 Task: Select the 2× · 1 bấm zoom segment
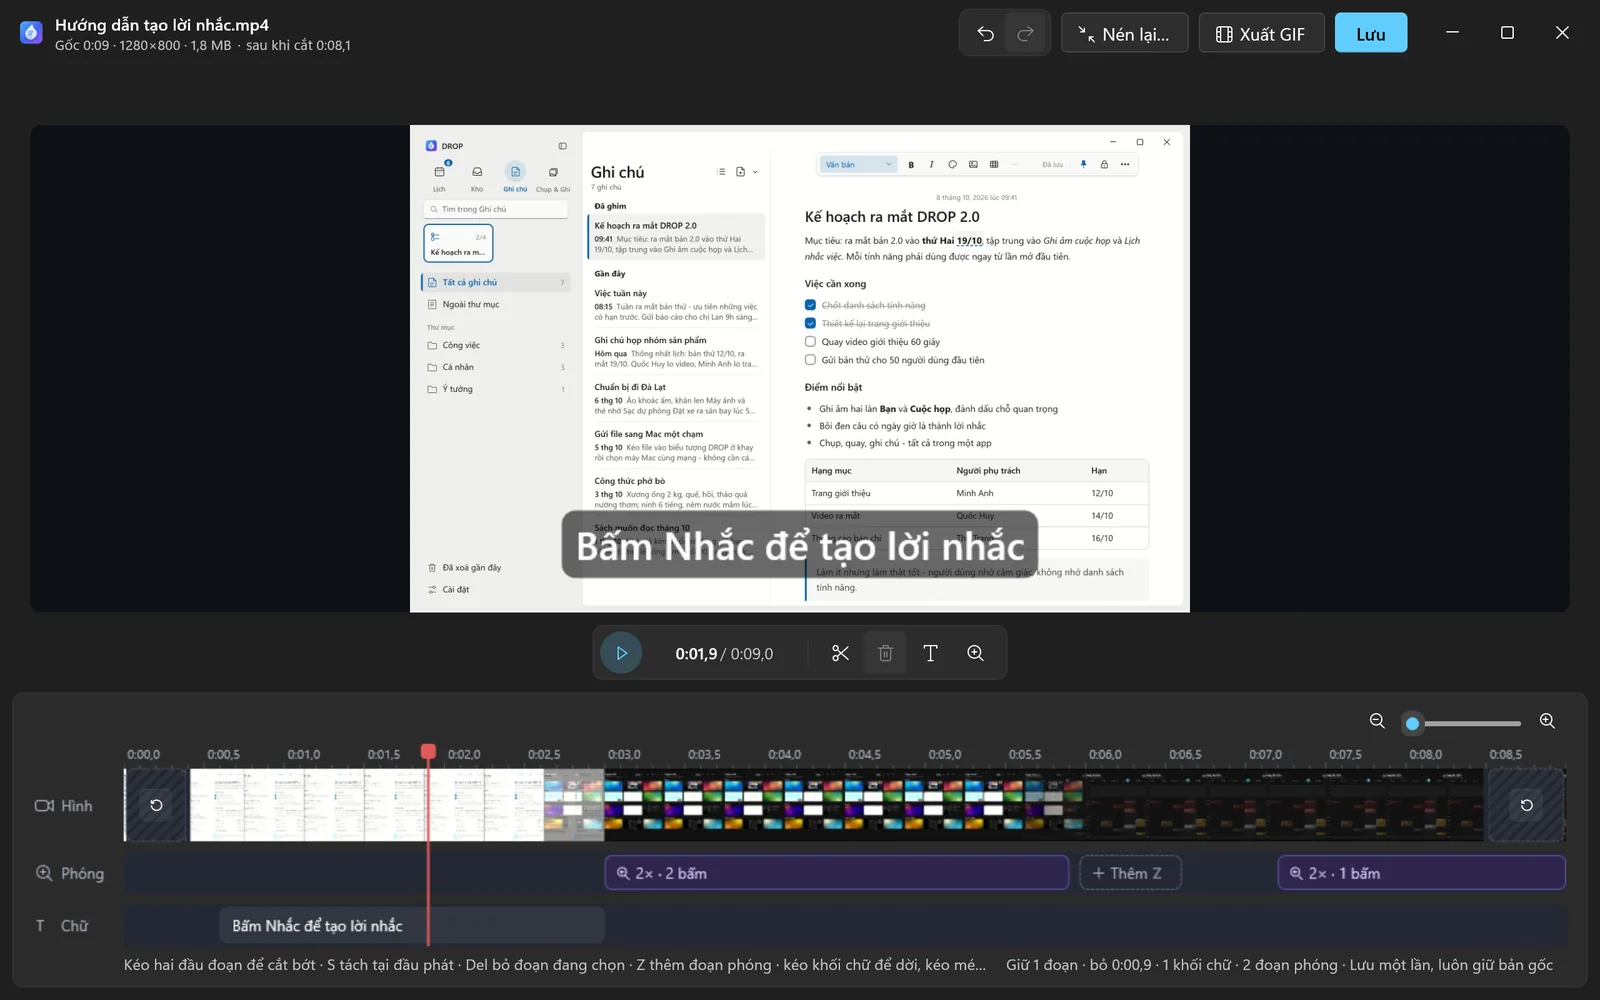(x=1421, y=873)
